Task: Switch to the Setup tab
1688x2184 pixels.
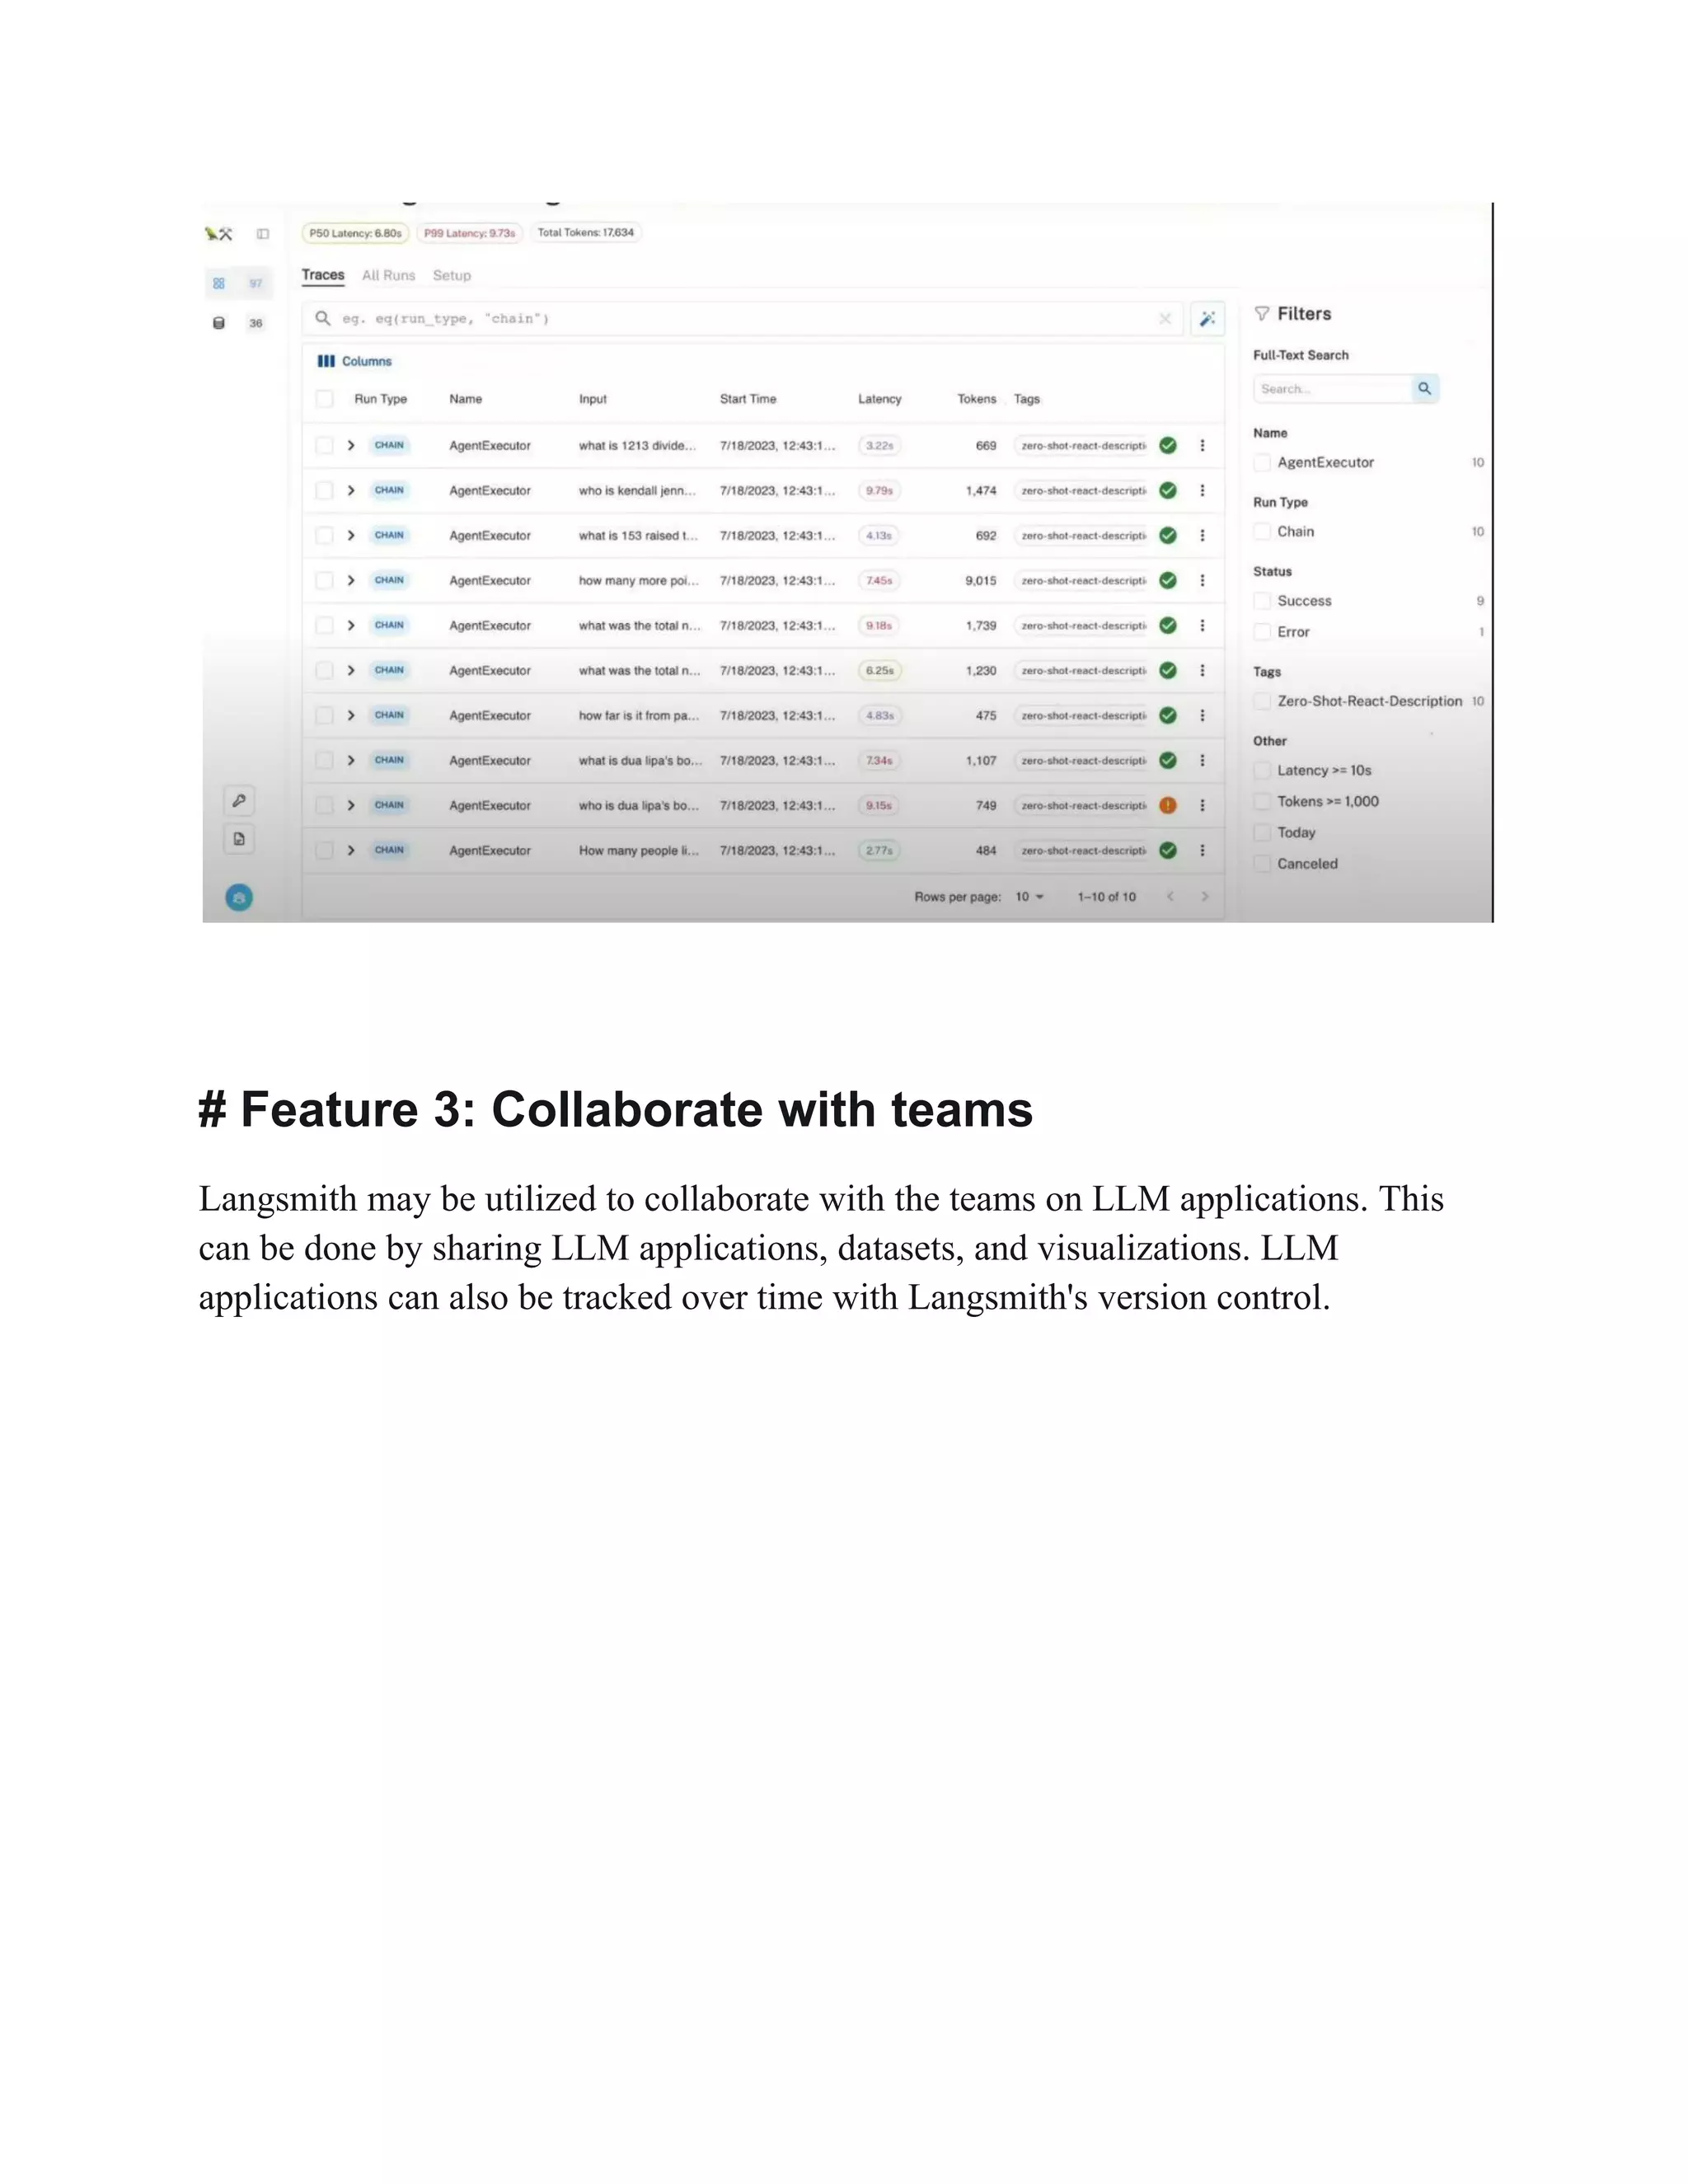Action: [452, 275]
